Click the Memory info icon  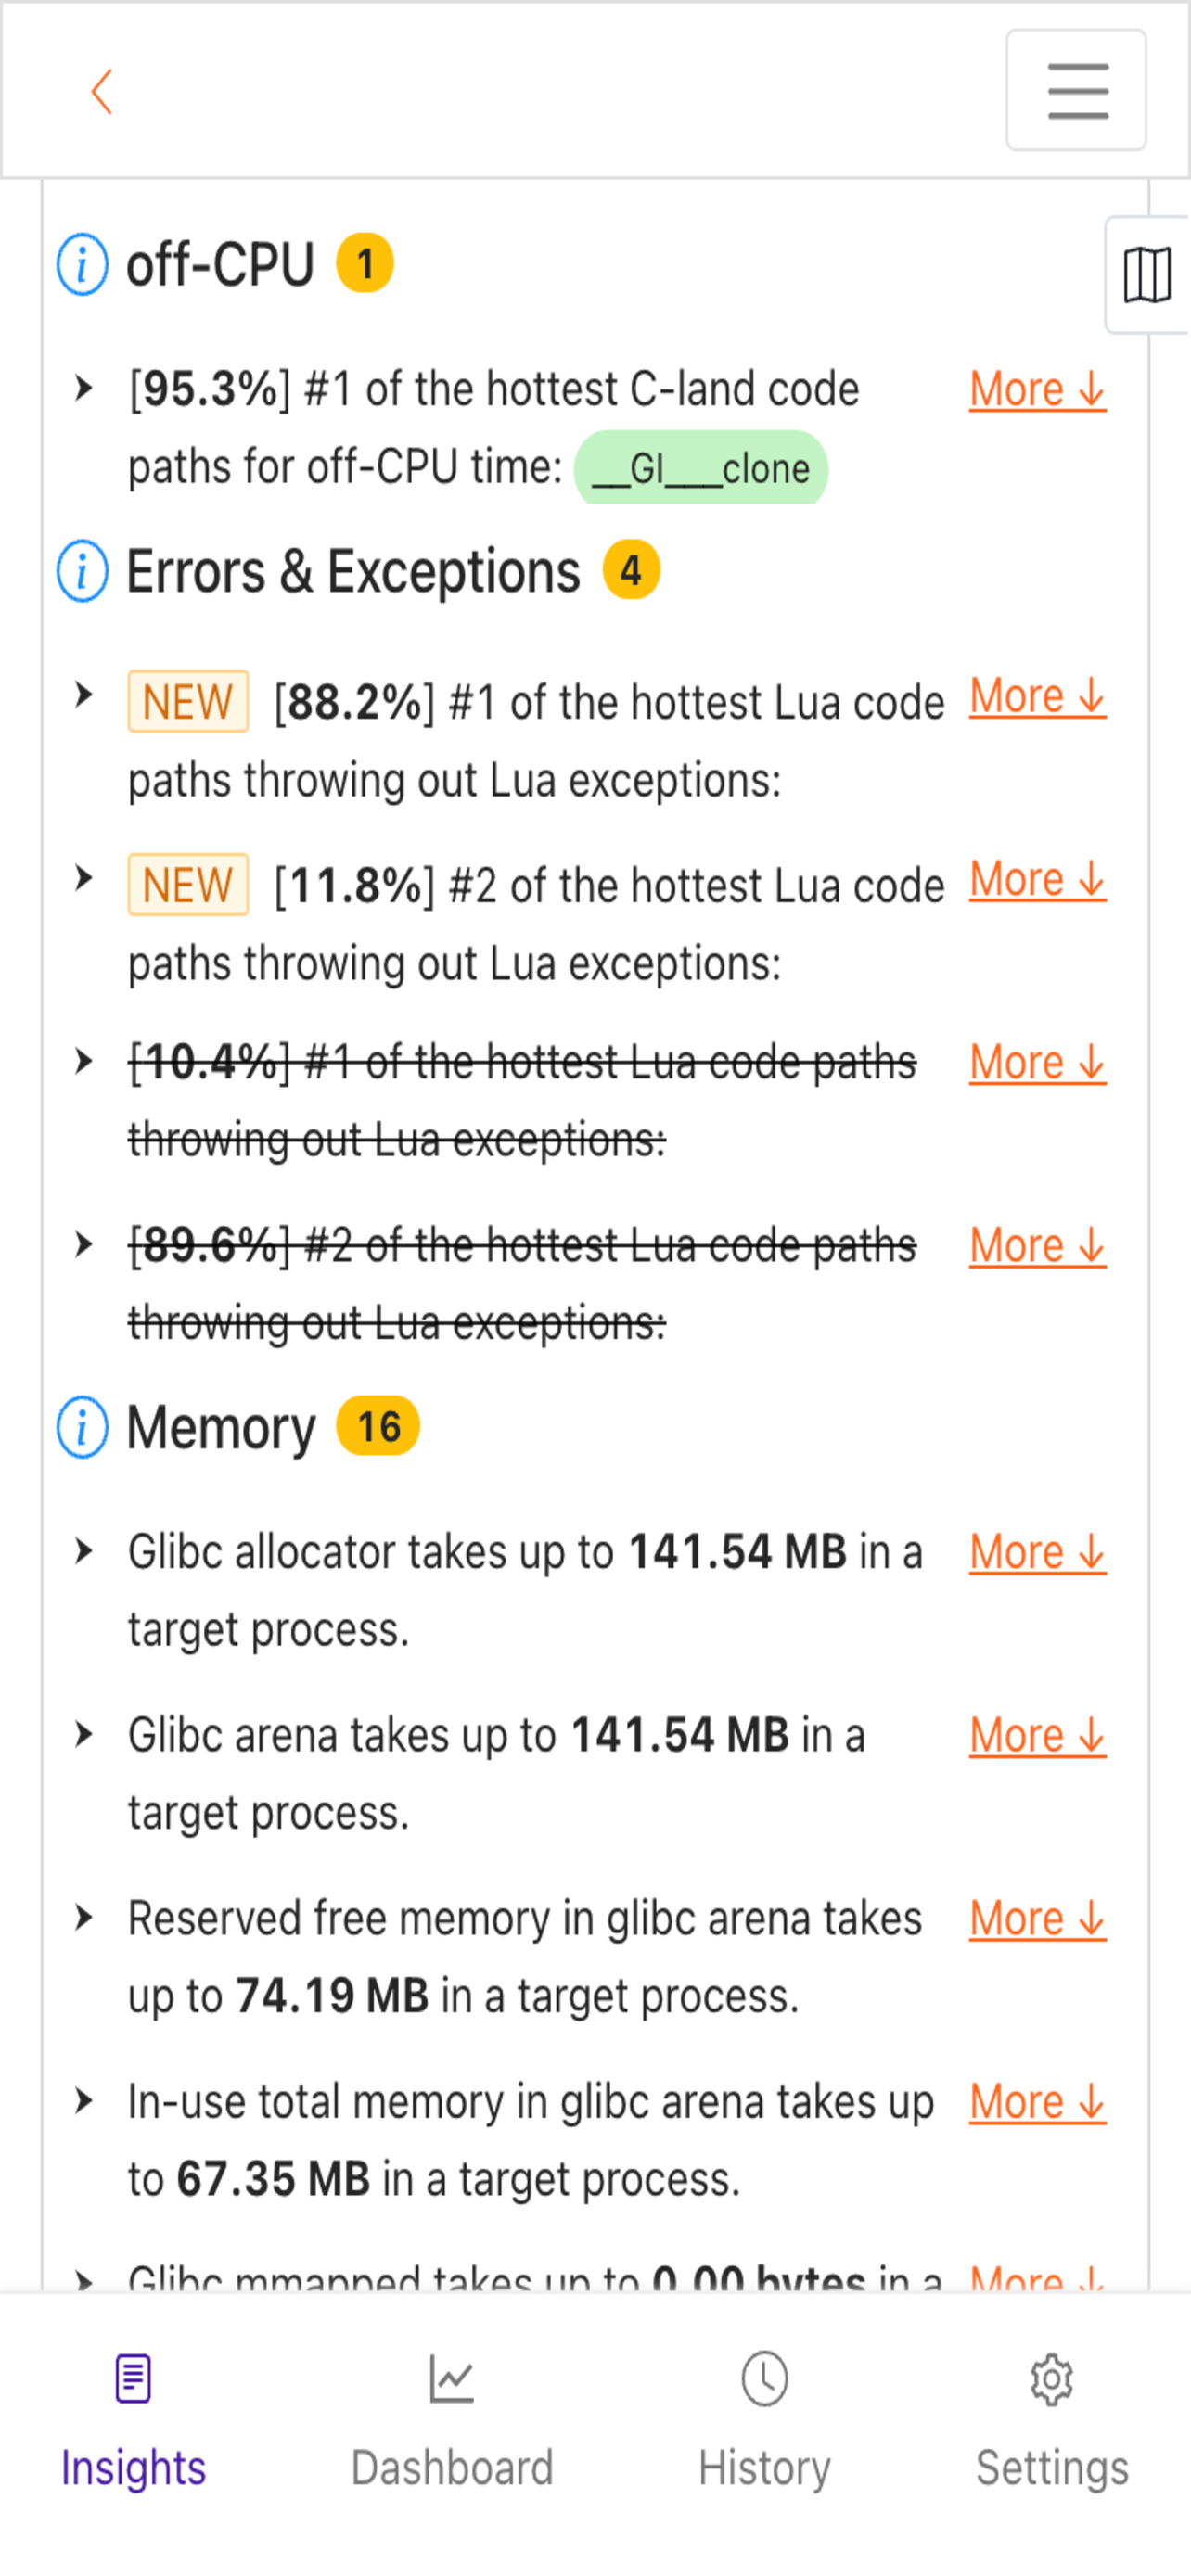pyautogui.click(x=82, y=1426)
